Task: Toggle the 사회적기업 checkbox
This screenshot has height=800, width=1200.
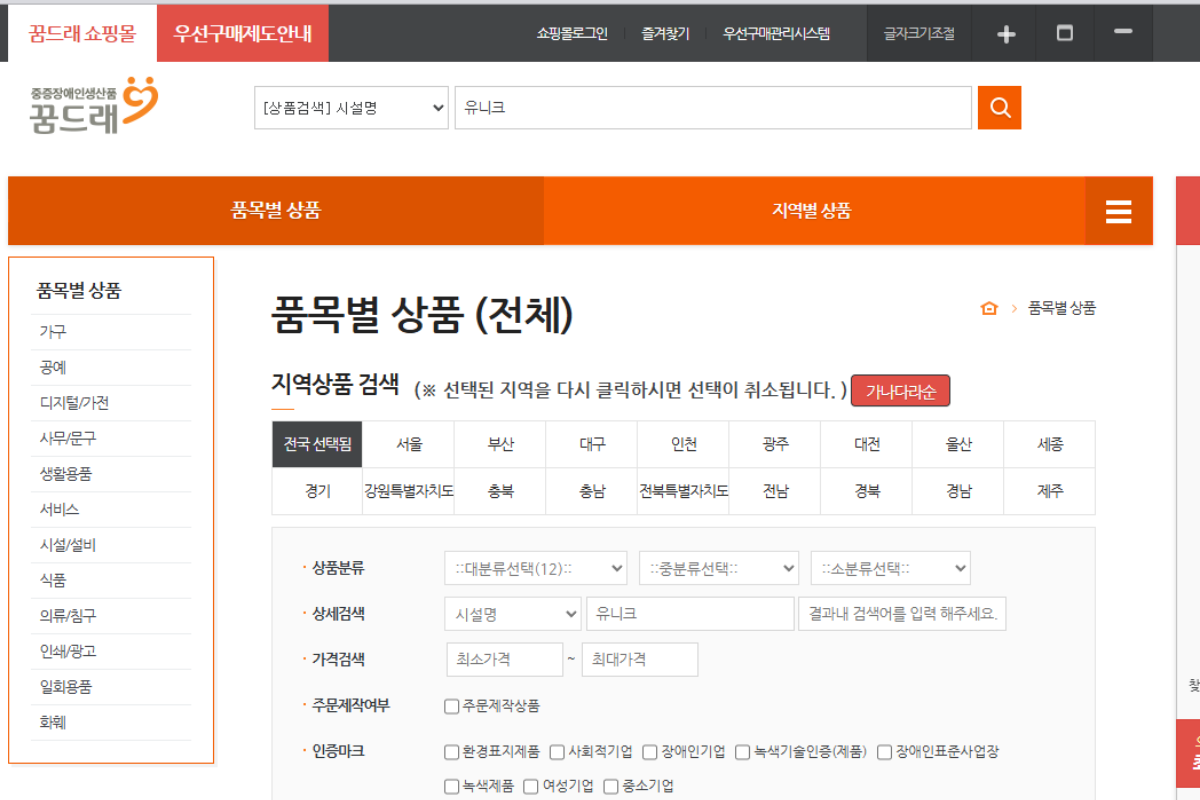Action: [x=558, y=752]
